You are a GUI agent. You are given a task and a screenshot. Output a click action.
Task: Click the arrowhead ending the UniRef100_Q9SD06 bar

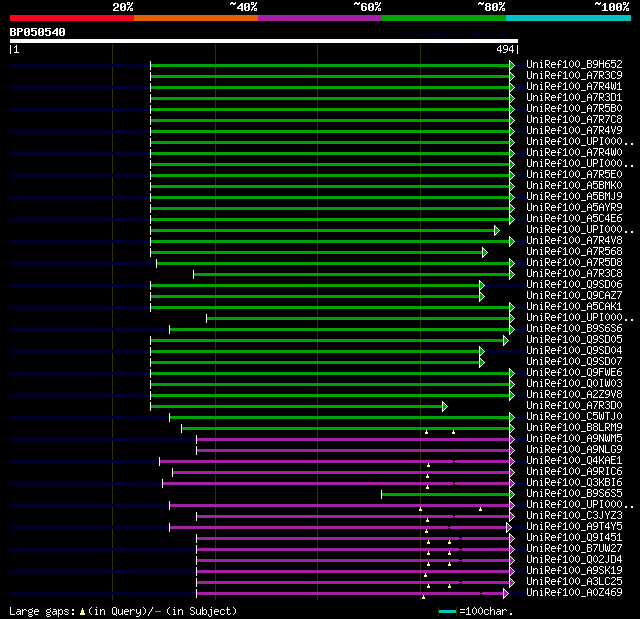[482, 285]
